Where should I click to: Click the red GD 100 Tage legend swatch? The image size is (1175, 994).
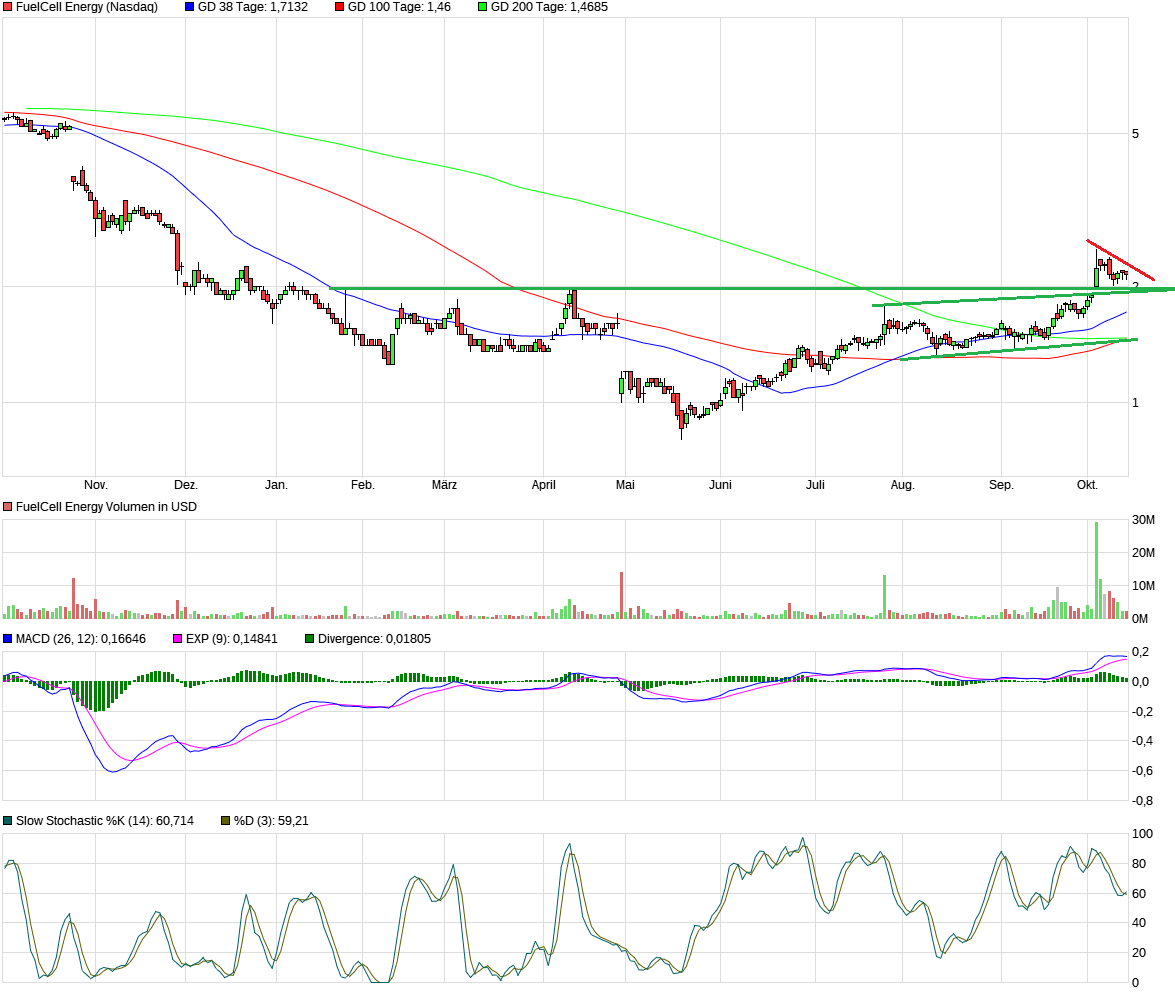[x=339, y=7]
